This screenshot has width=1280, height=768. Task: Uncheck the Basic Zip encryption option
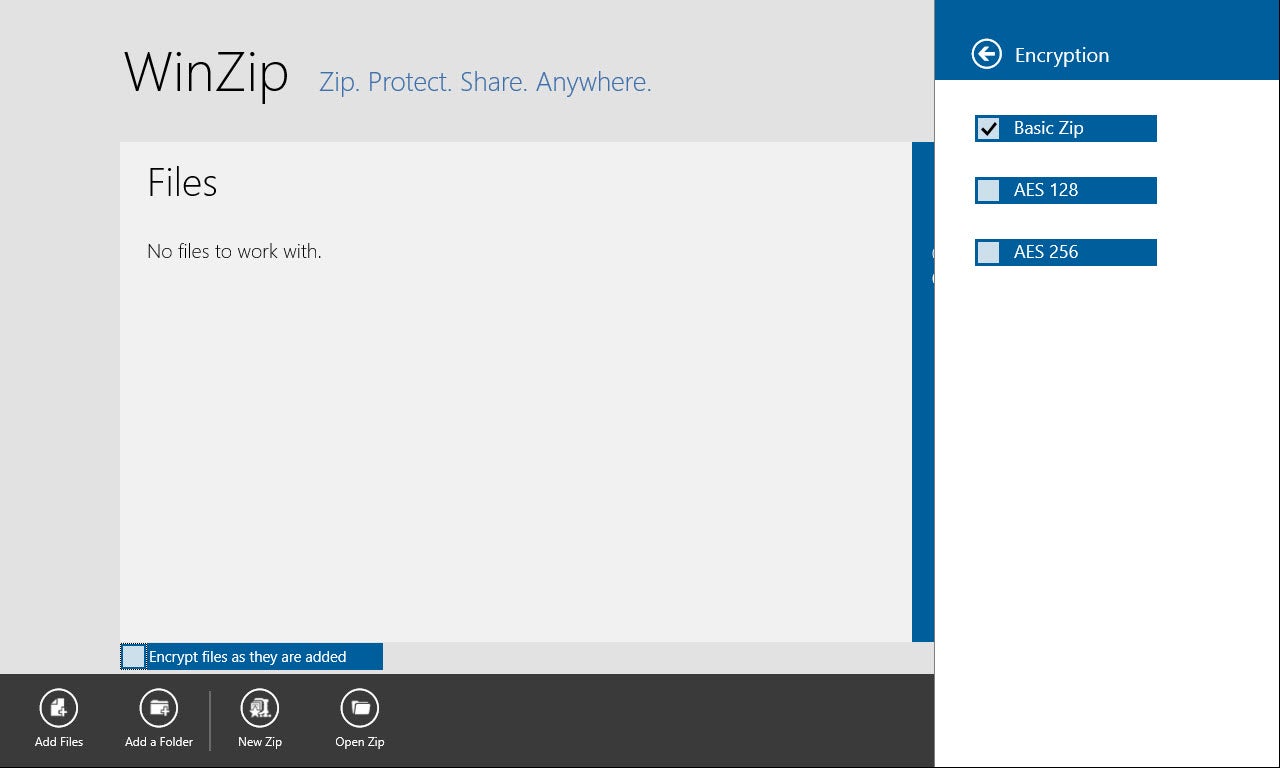pos(988,128)
